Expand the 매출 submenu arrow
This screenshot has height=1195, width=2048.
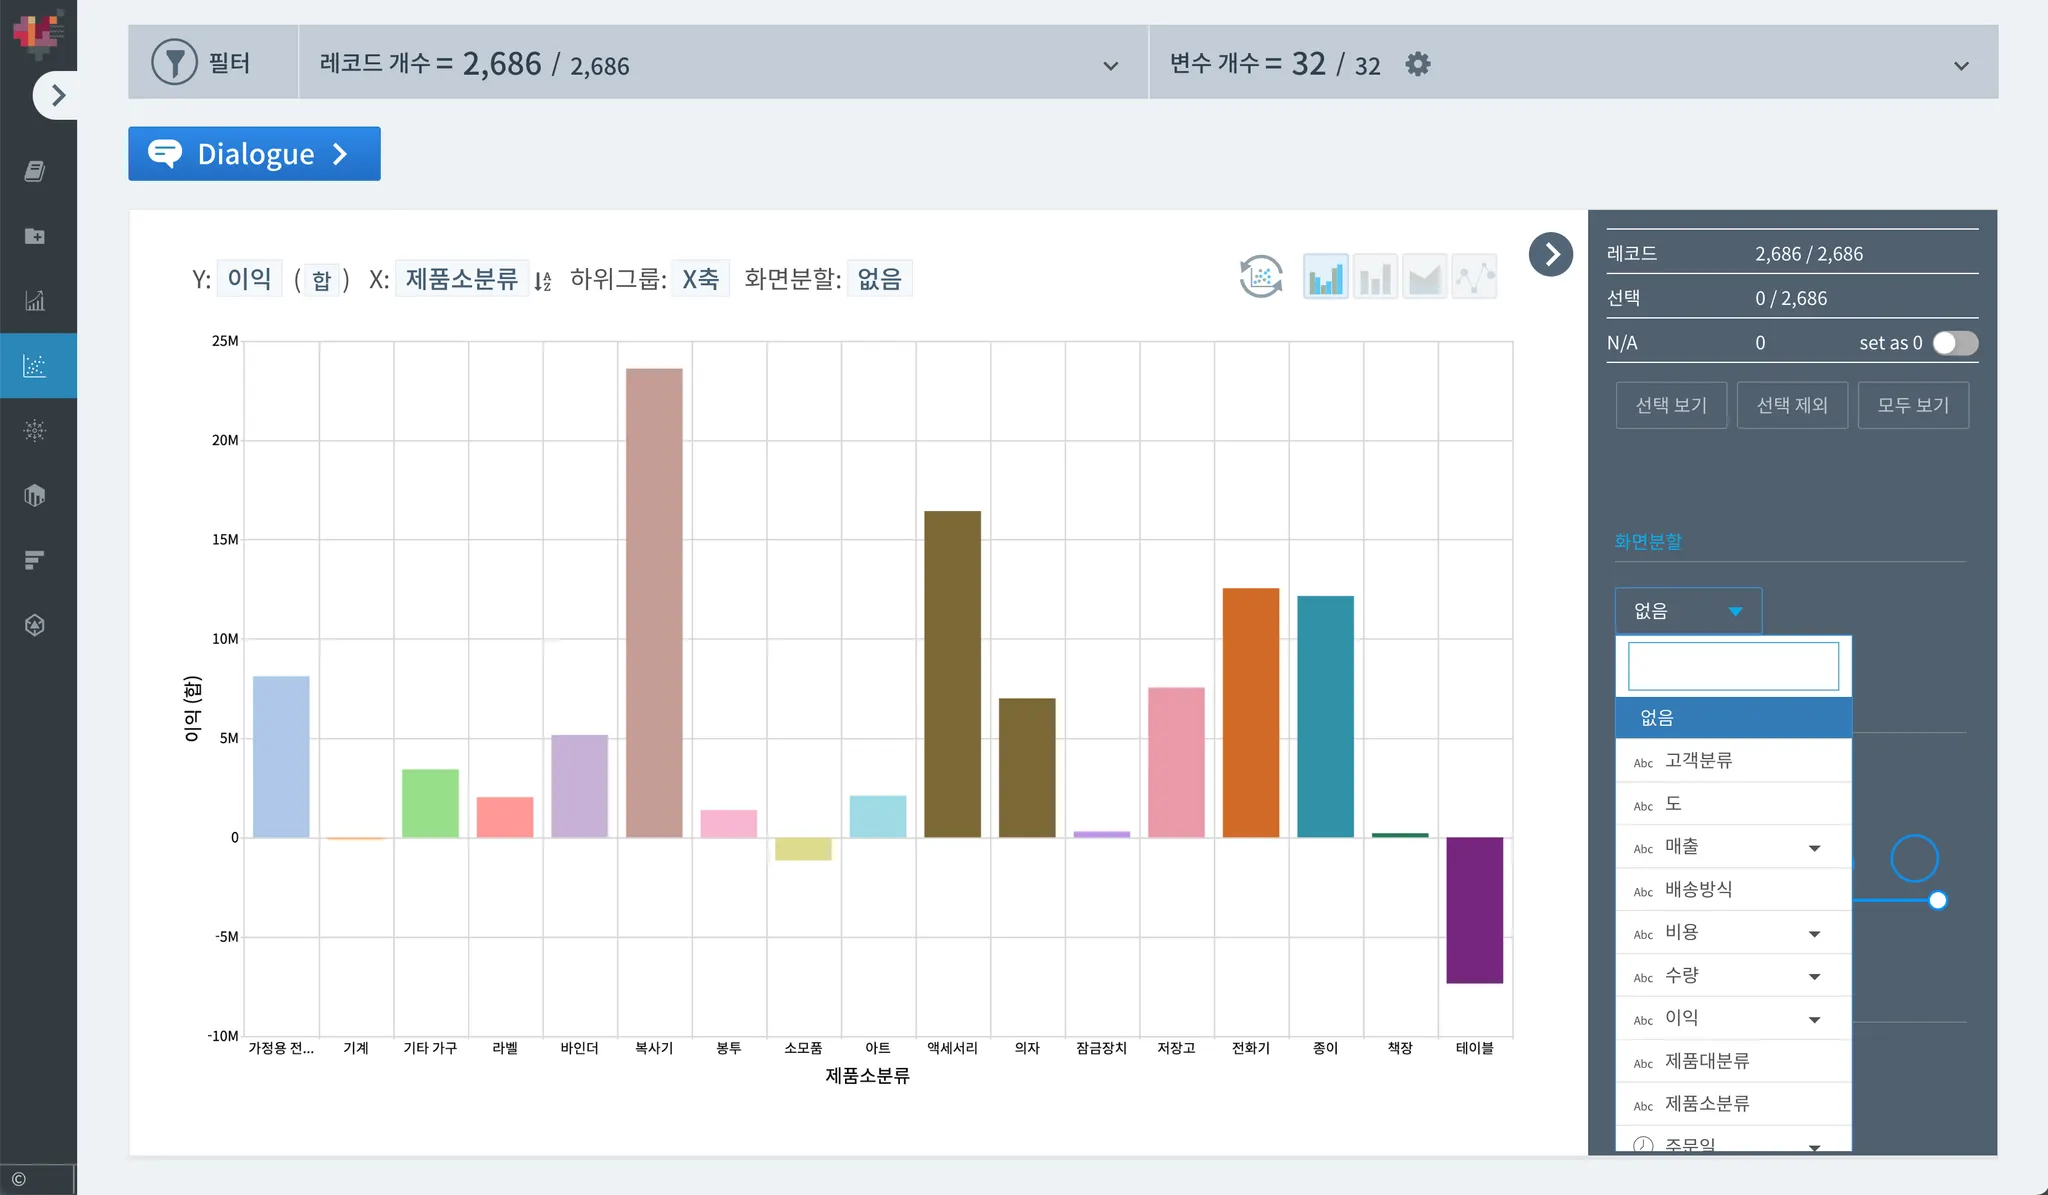pyautogui.click(x=1814, y=848)
